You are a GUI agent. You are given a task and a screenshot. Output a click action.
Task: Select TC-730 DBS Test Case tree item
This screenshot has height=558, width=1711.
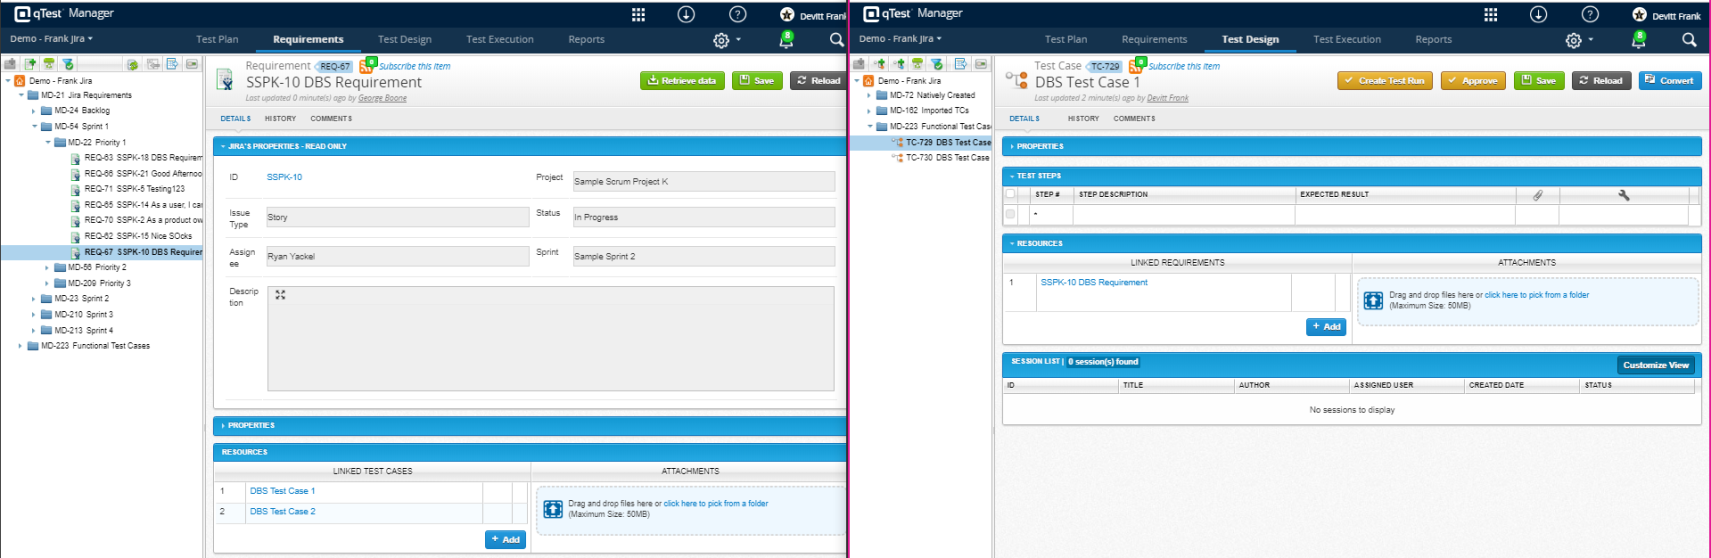tap(947, 158)
